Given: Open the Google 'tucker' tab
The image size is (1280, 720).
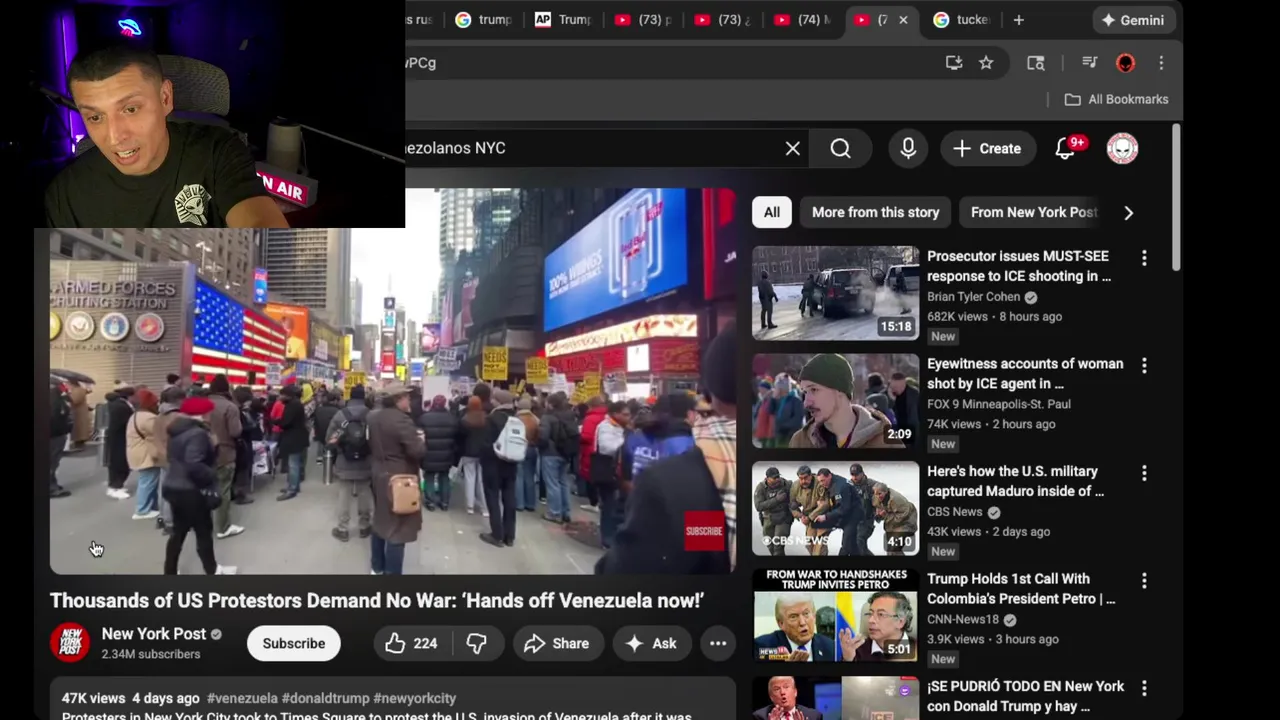Looking at the screenshot, I should [961, 20].
